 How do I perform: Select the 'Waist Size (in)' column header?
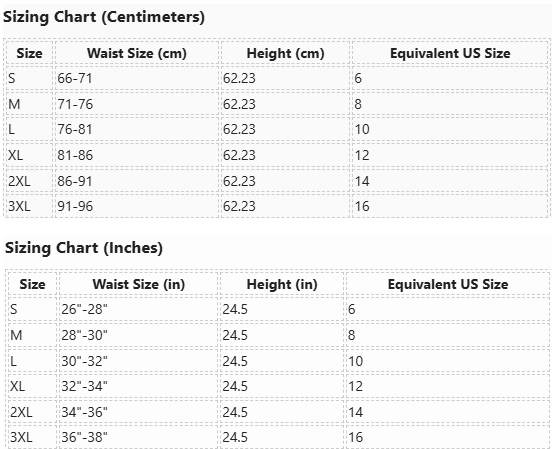[x=139, y=284]
